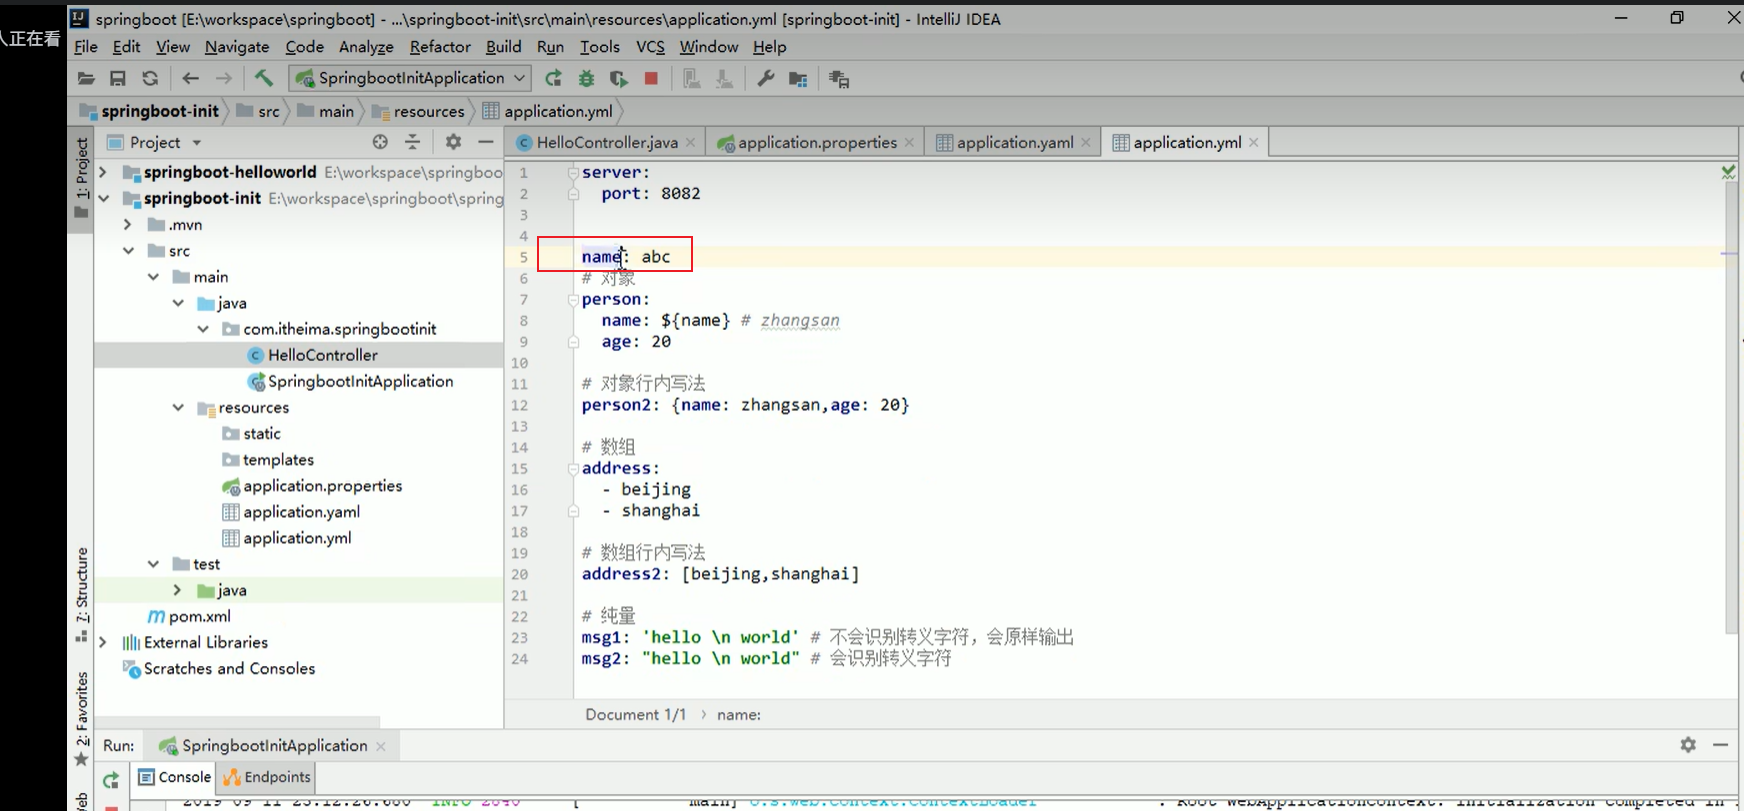Select application.yaml in project tree

[291, 512]
